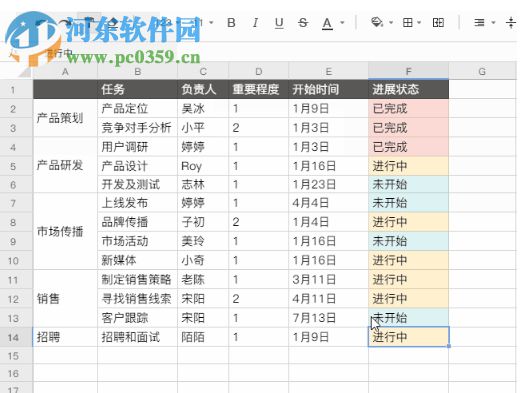Toggle italic formatting
The image size is (520, 393).
255,23
